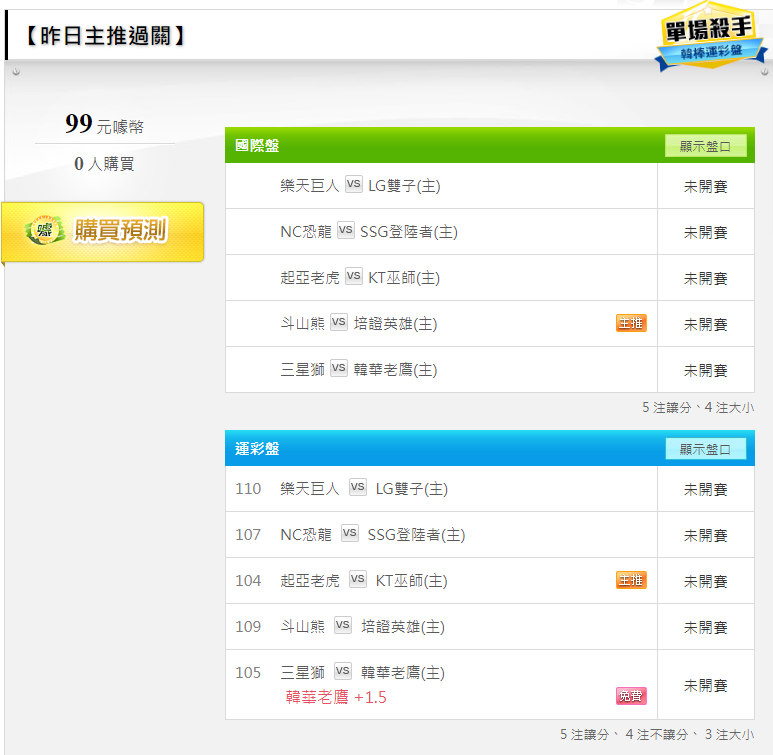
Task: Click the 主推 badge on 斗山熊 row
Action: 631,323
